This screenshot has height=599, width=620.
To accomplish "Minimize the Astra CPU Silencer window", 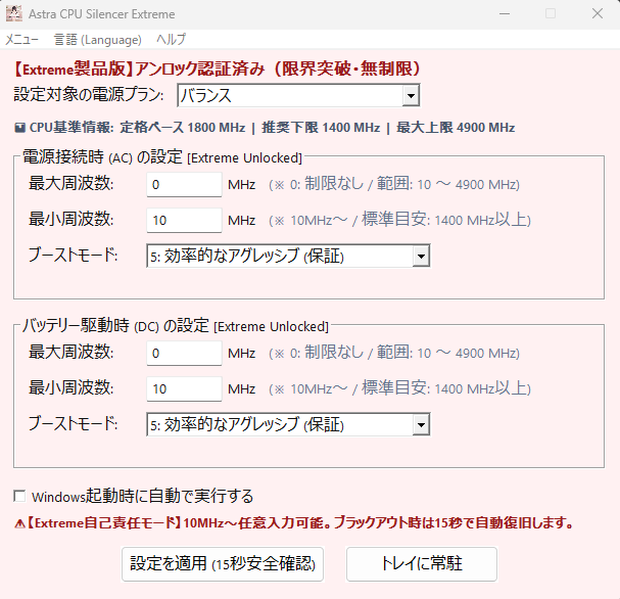I will pyautogui.click(x=504, y=14).
